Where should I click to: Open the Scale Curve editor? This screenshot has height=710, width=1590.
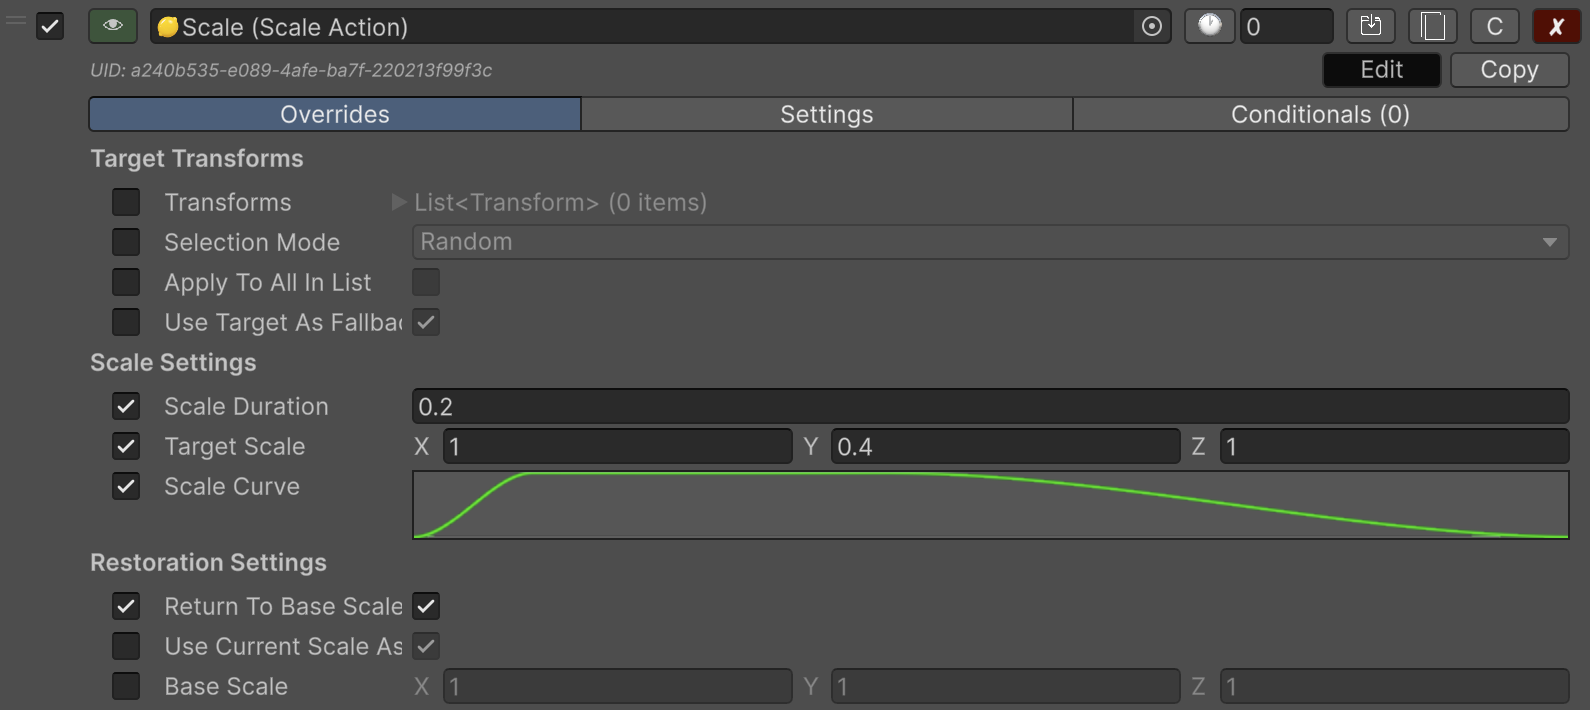click(x=990, y=505)
